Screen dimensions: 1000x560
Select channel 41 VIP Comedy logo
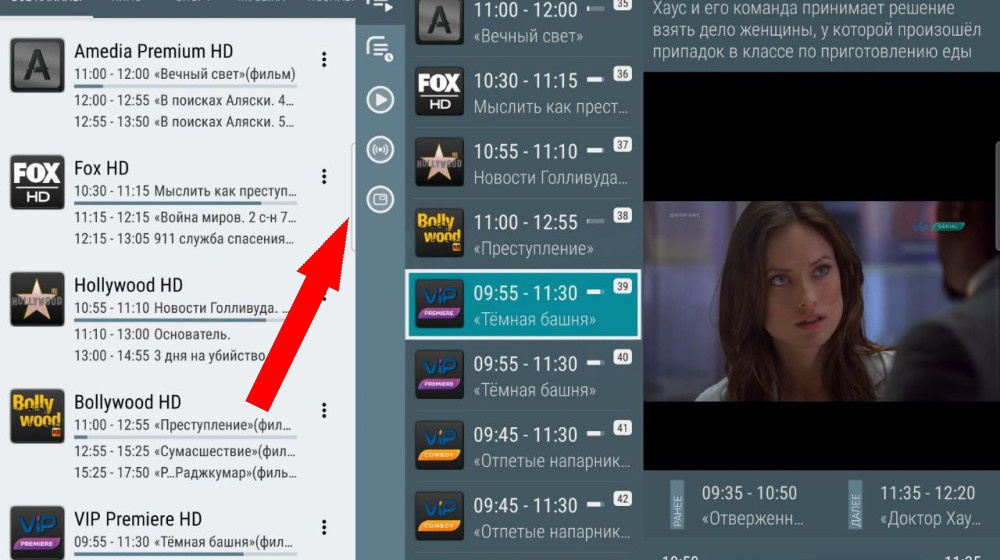(439, 445)
